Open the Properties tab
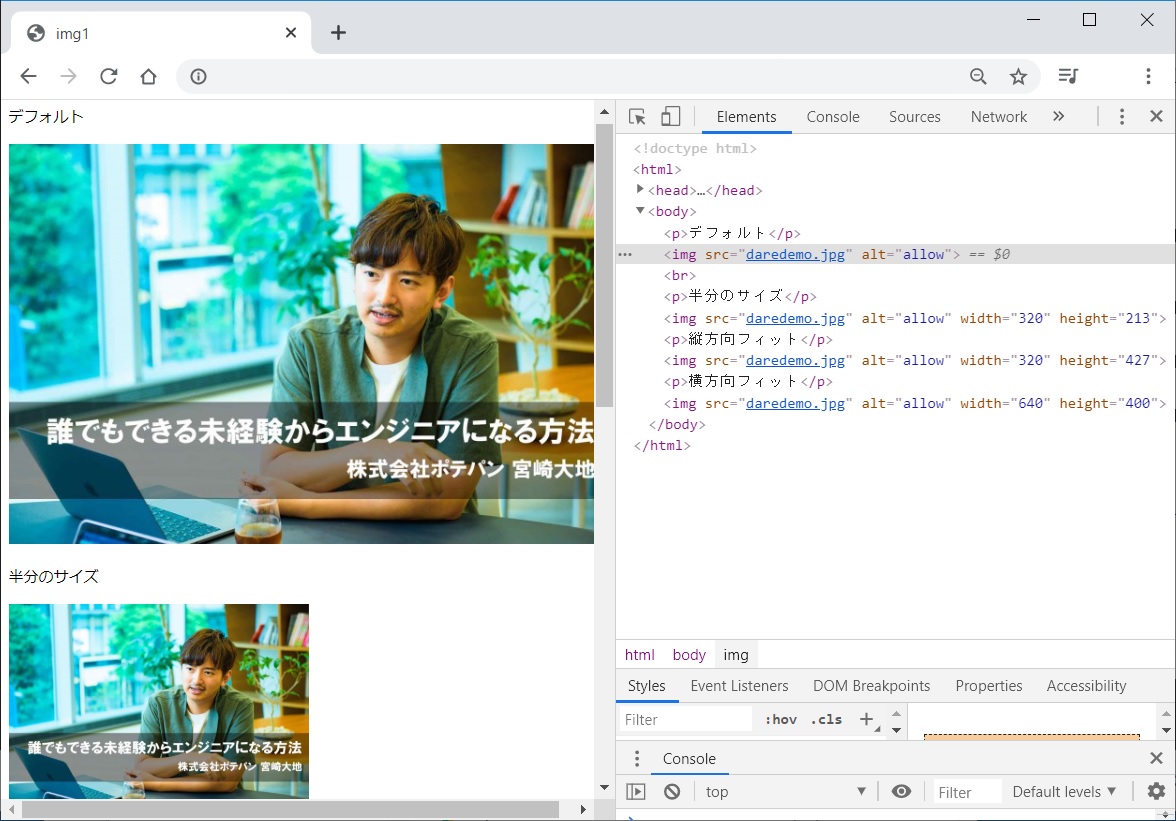 [988, 686]
